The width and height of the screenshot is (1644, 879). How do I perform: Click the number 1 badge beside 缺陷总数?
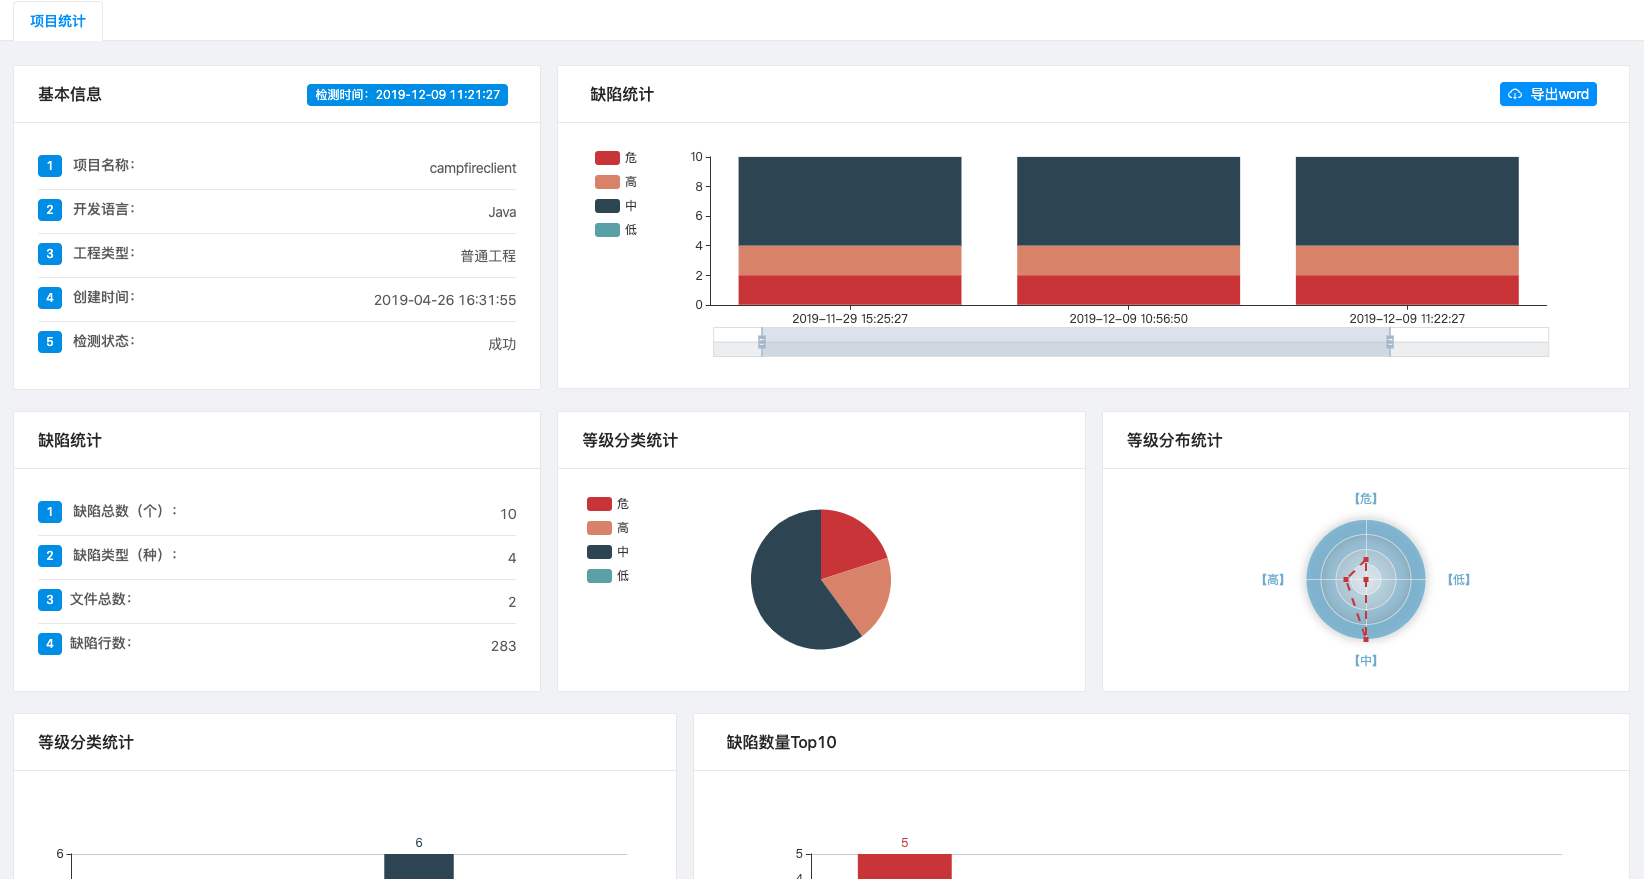[50, 512]
